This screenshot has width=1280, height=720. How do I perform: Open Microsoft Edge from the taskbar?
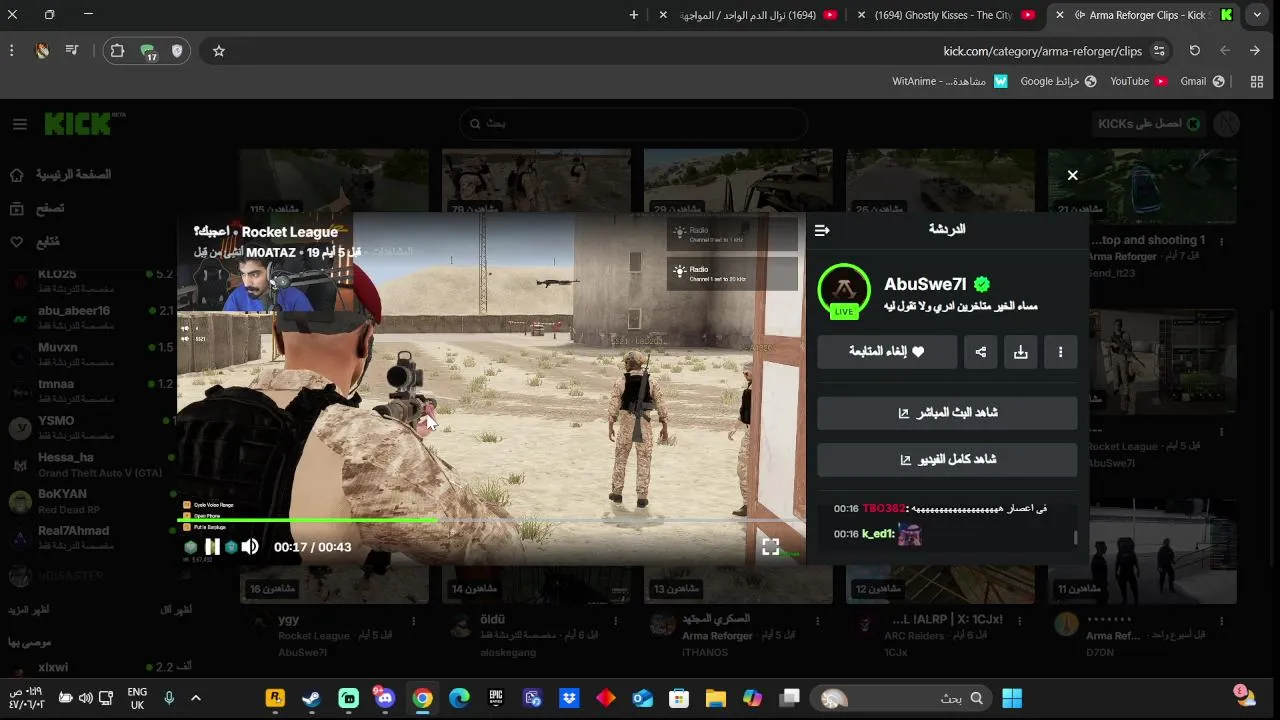point(459,698)
